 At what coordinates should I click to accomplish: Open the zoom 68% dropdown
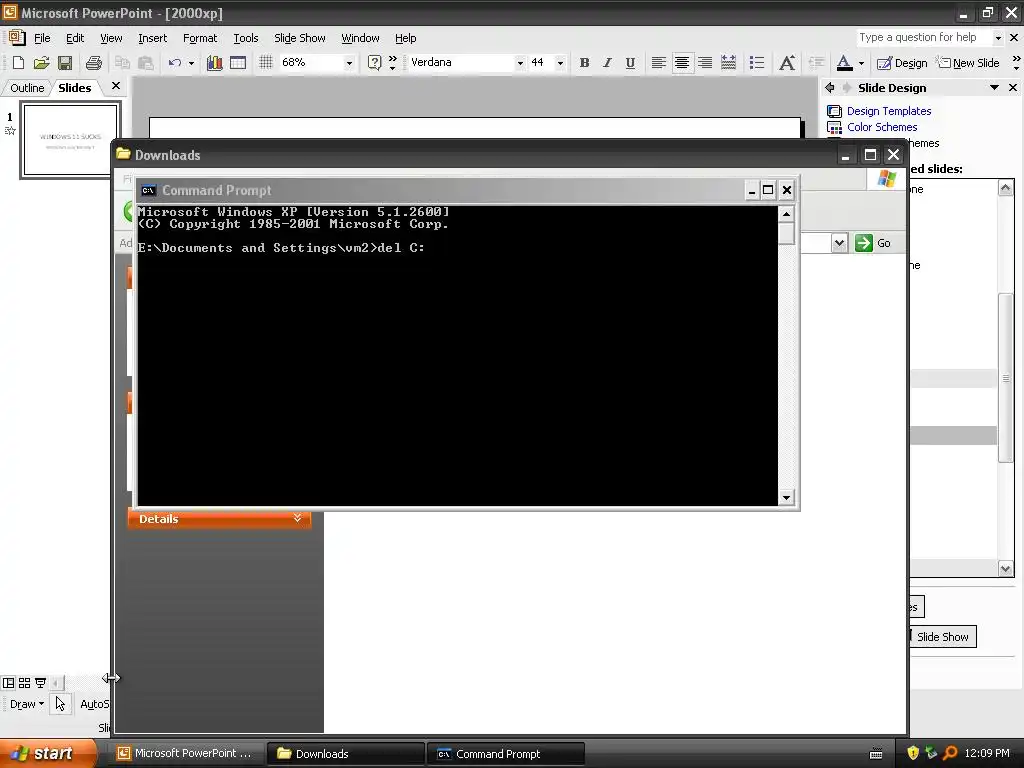point(349,63)
